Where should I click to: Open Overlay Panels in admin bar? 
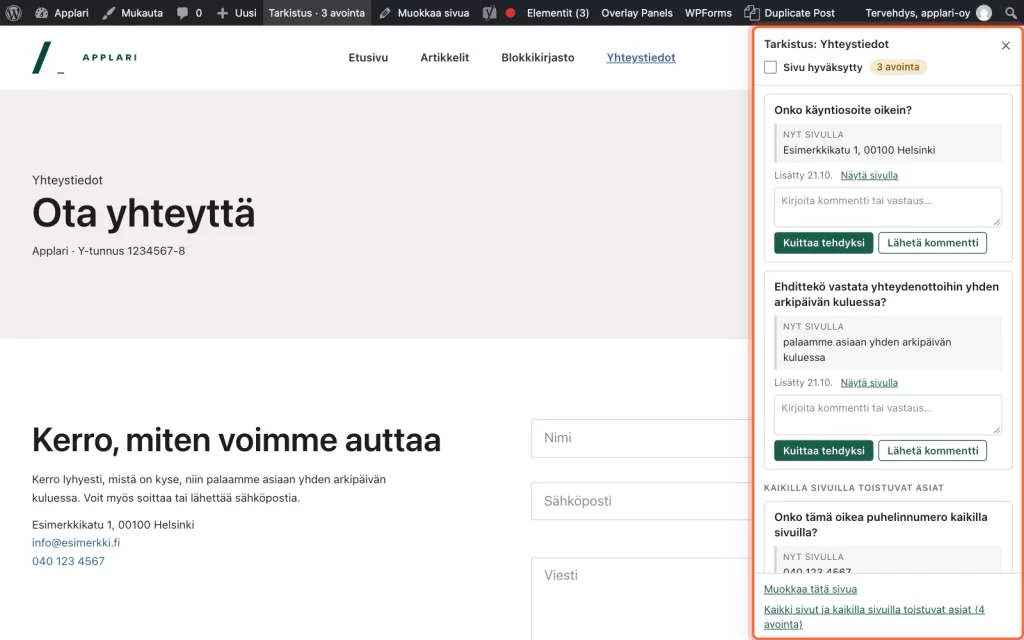click(637, 12)
